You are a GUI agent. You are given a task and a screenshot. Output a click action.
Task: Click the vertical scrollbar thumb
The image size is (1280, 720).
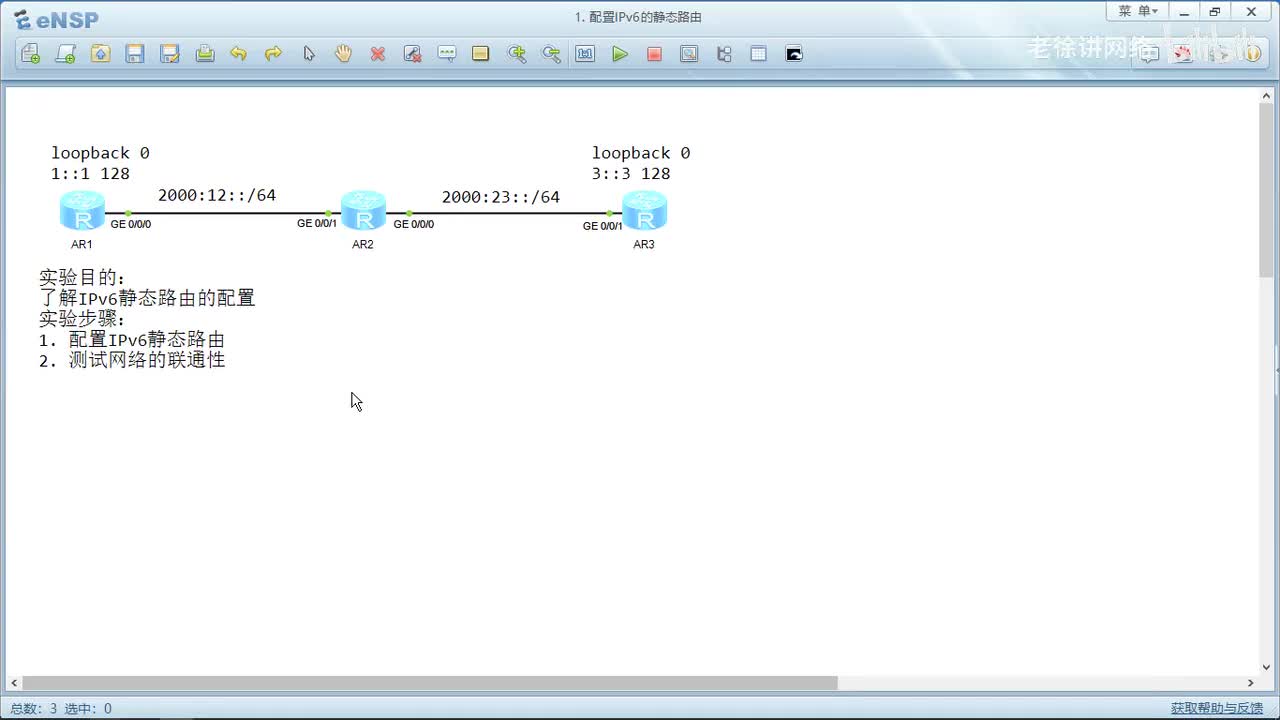point(1266,190)
